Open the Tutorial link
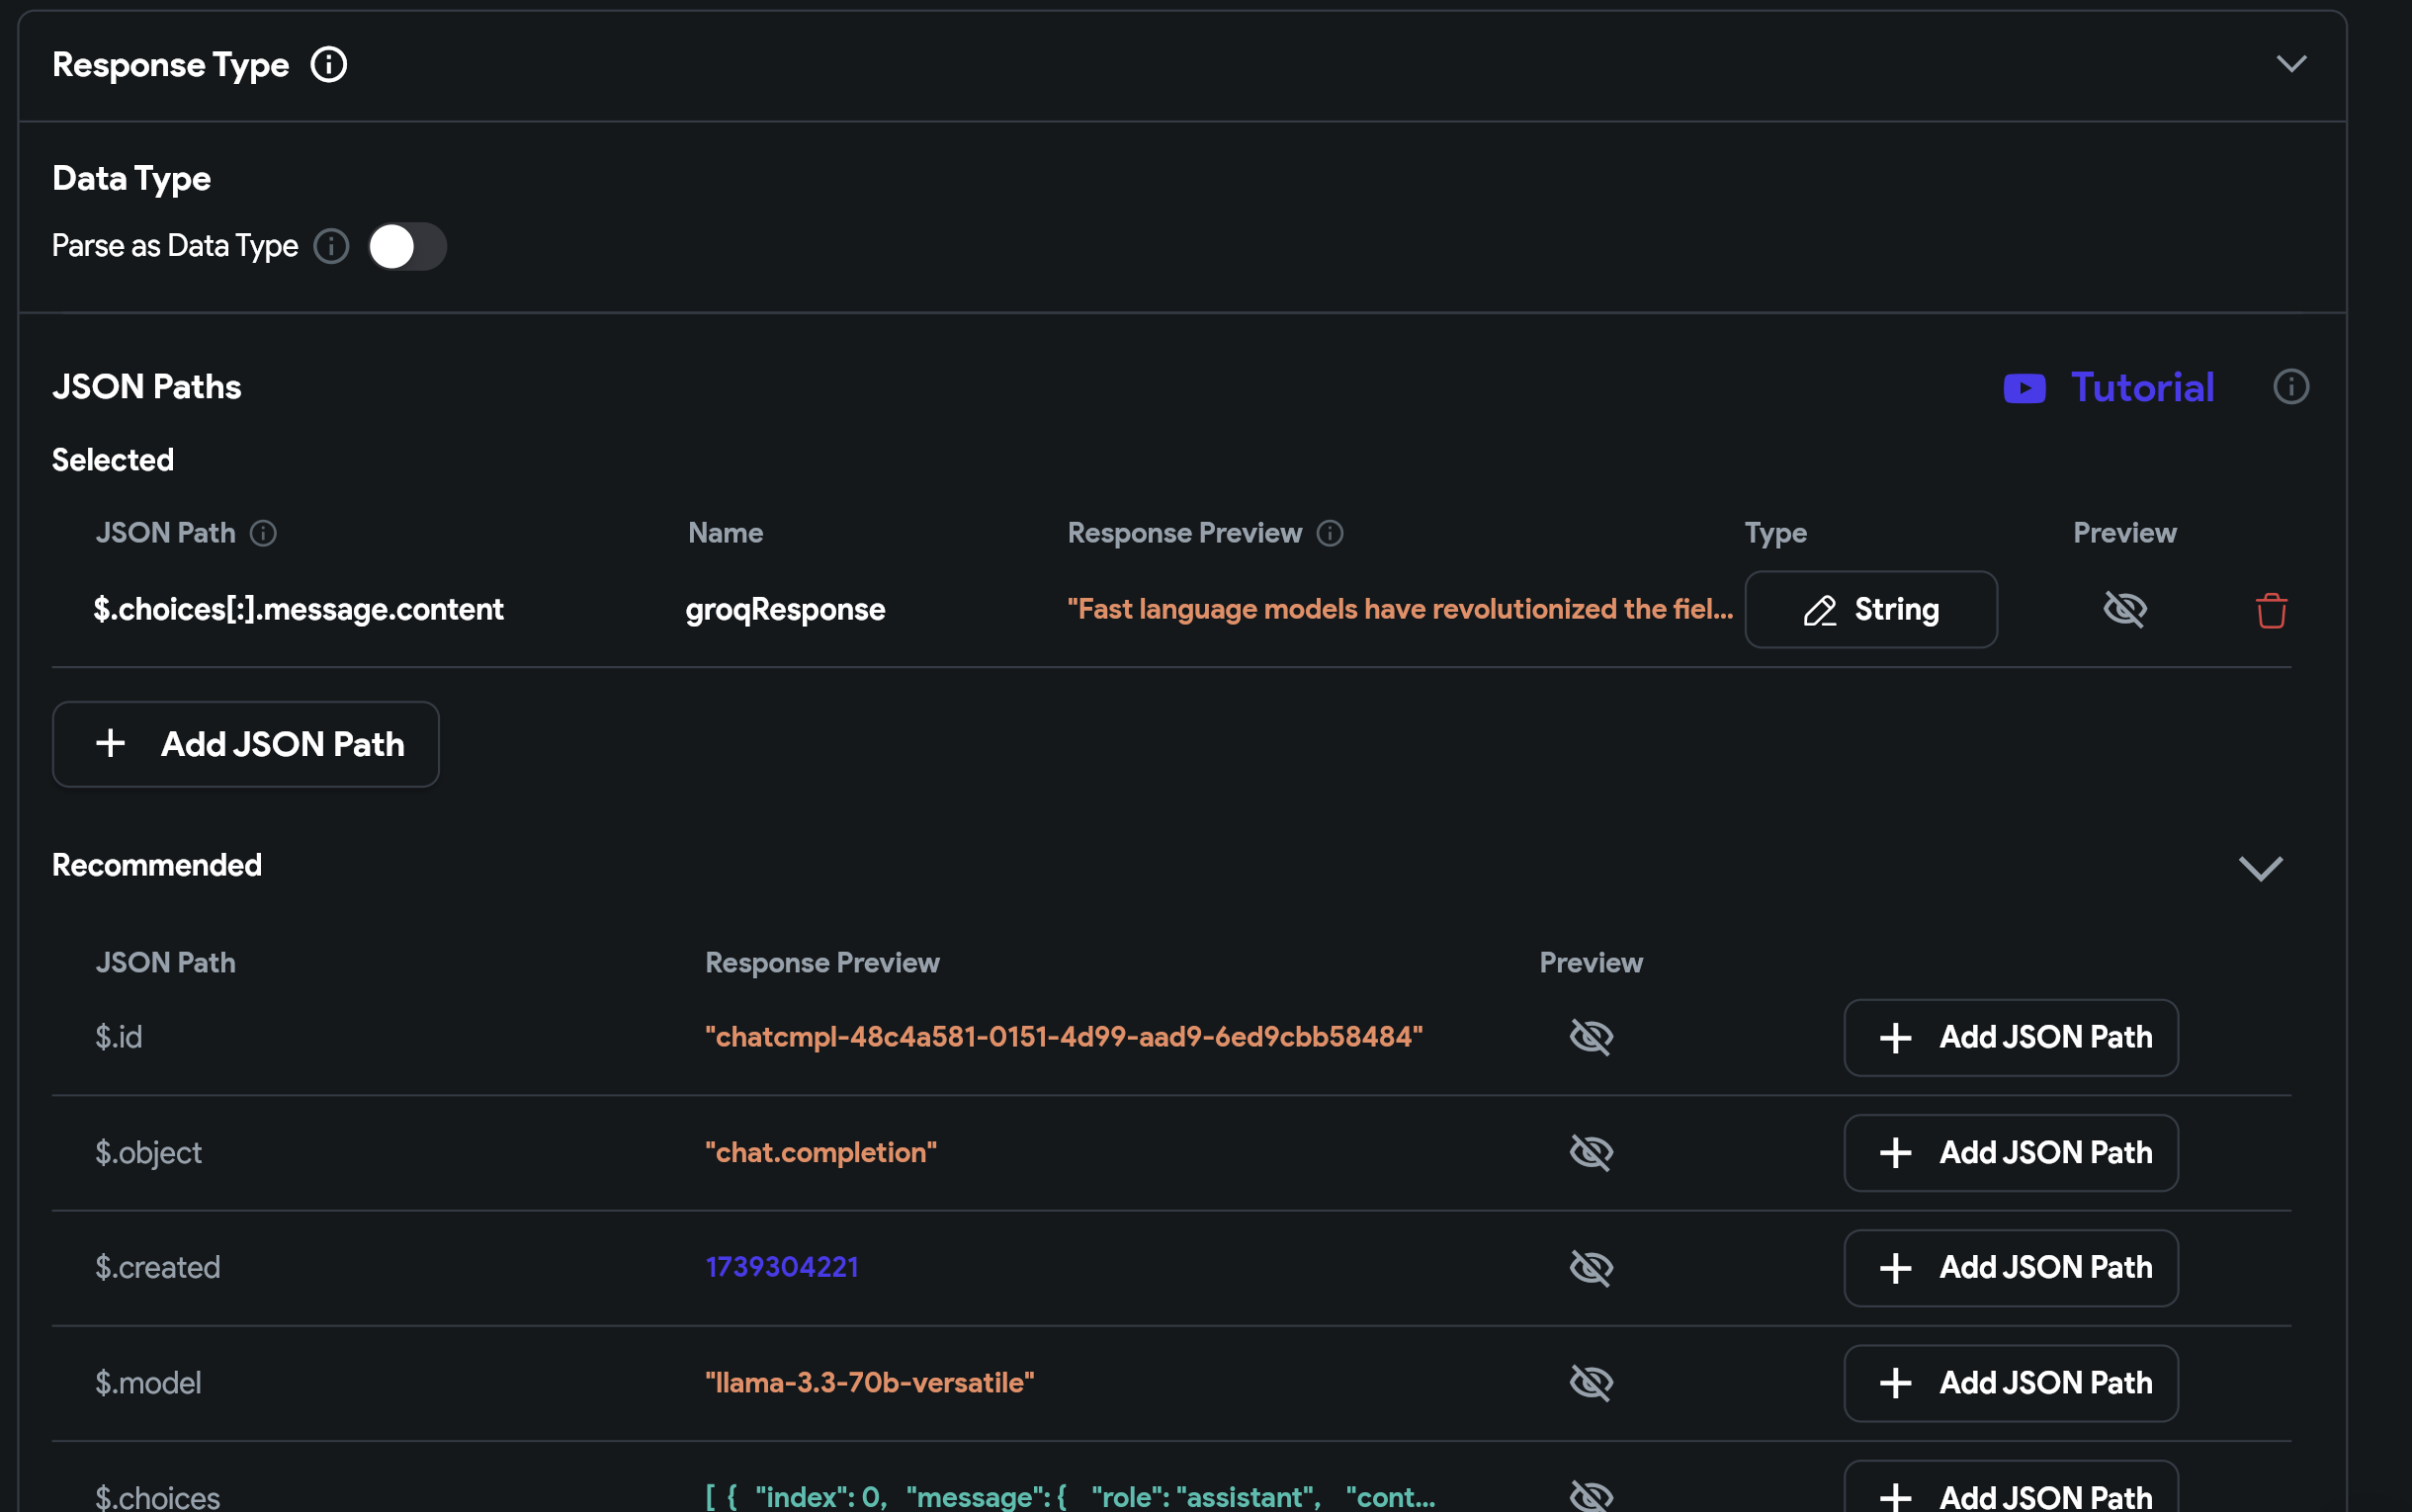The width and height of the screenshot is (2412, 1512). pos(2141,388)
